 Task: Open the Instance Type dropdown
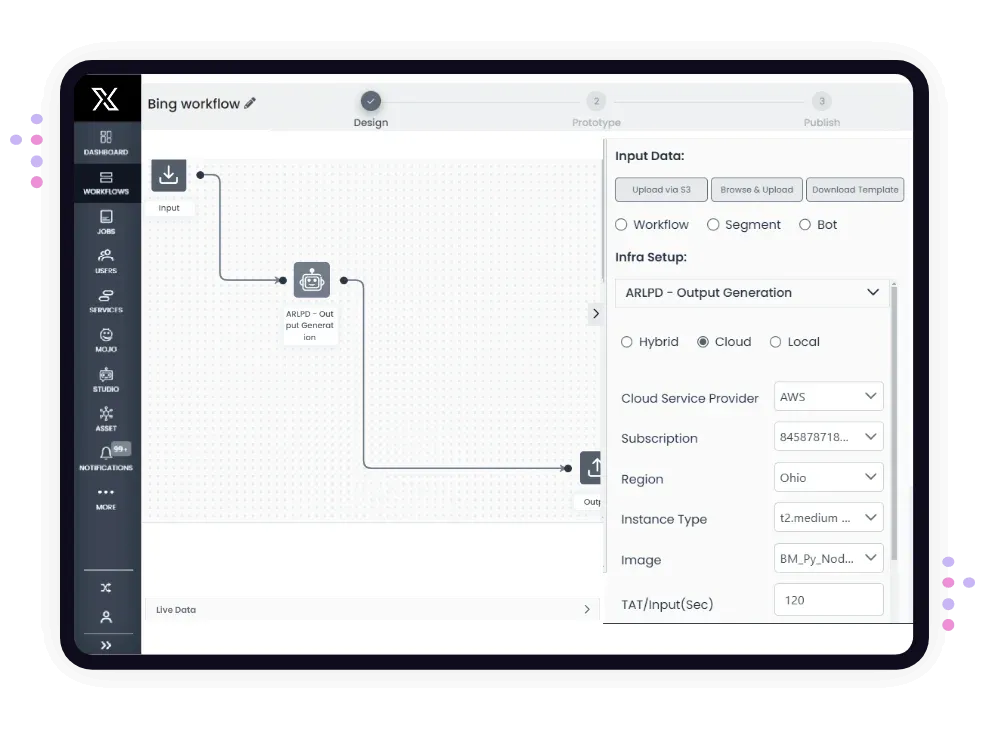coord(828,517)
